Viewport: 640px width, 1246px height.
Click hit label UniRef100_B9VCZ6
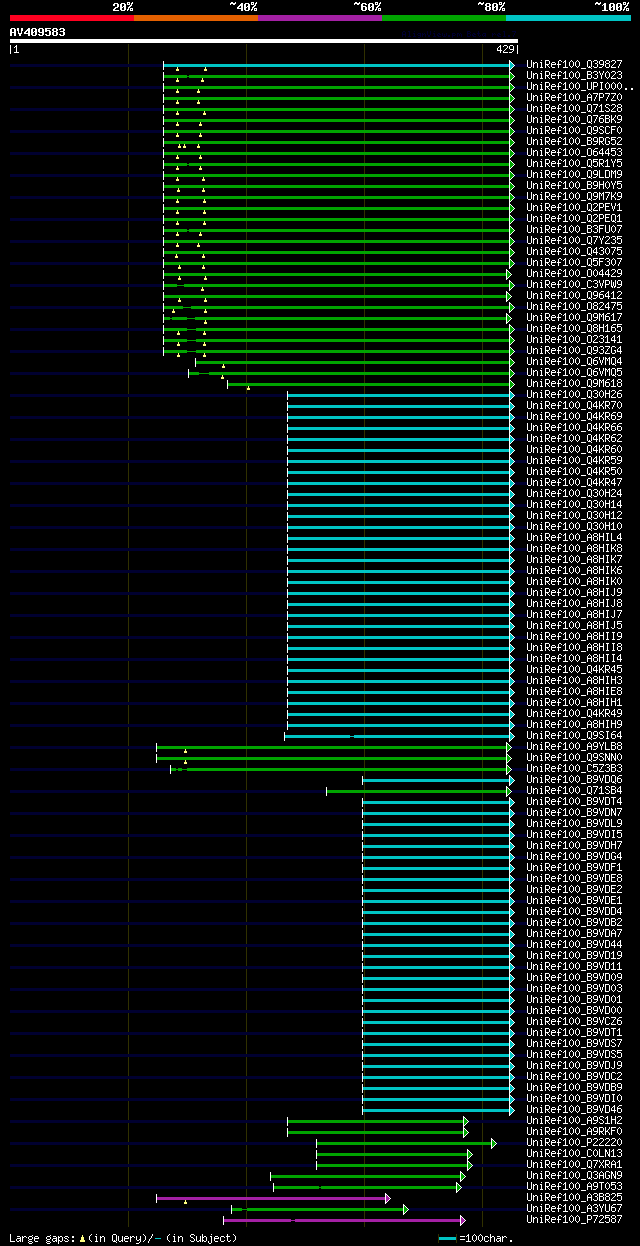[574, 1022]
